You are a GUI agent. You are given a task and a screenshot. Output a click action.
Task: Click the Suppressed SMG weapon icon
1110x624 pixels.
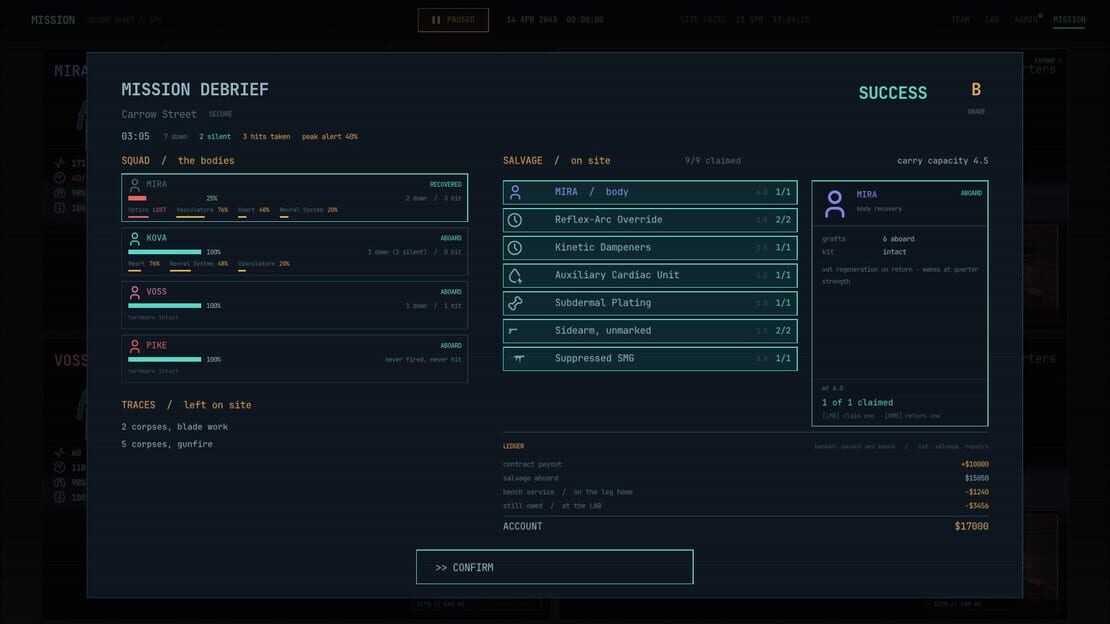519,358
